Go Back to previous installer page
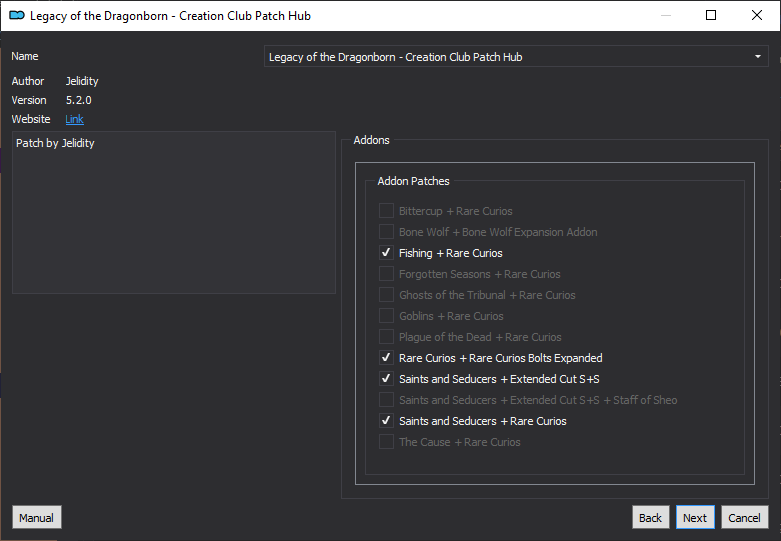781x541 pixels. (650, 518)
